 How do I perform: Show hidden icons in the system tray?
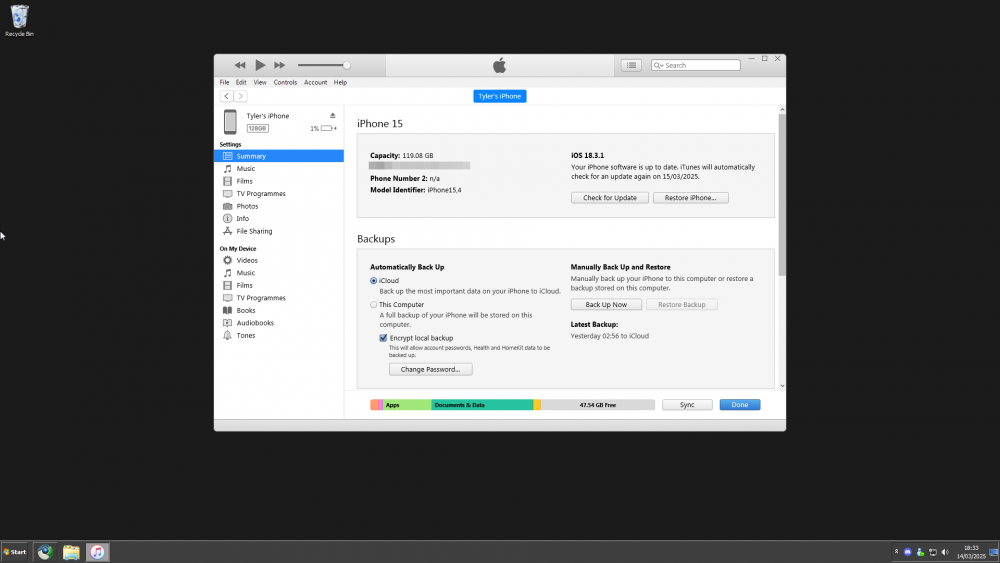coord(895,552)
